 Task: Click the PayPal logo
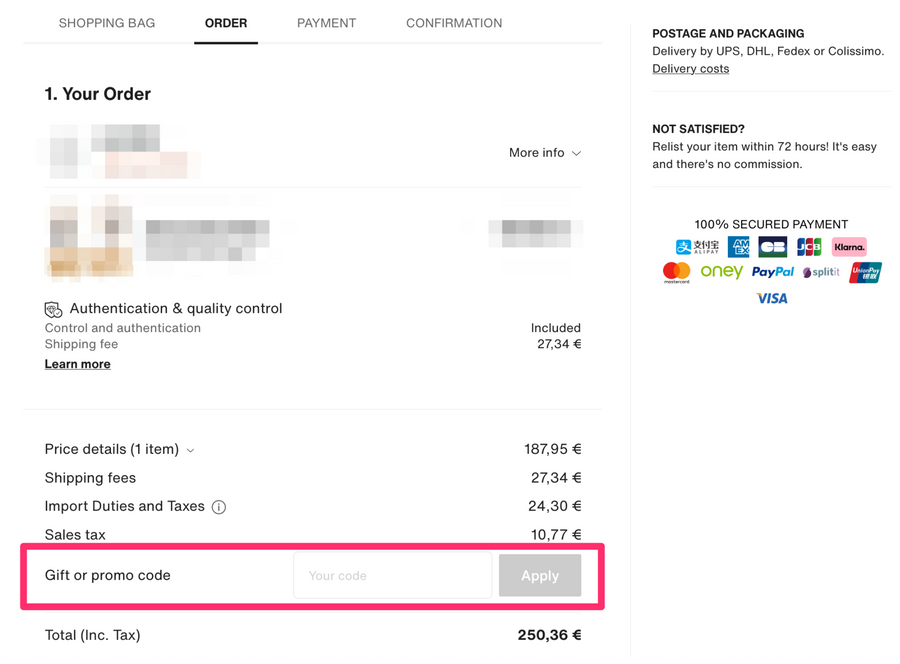(772, 272)
